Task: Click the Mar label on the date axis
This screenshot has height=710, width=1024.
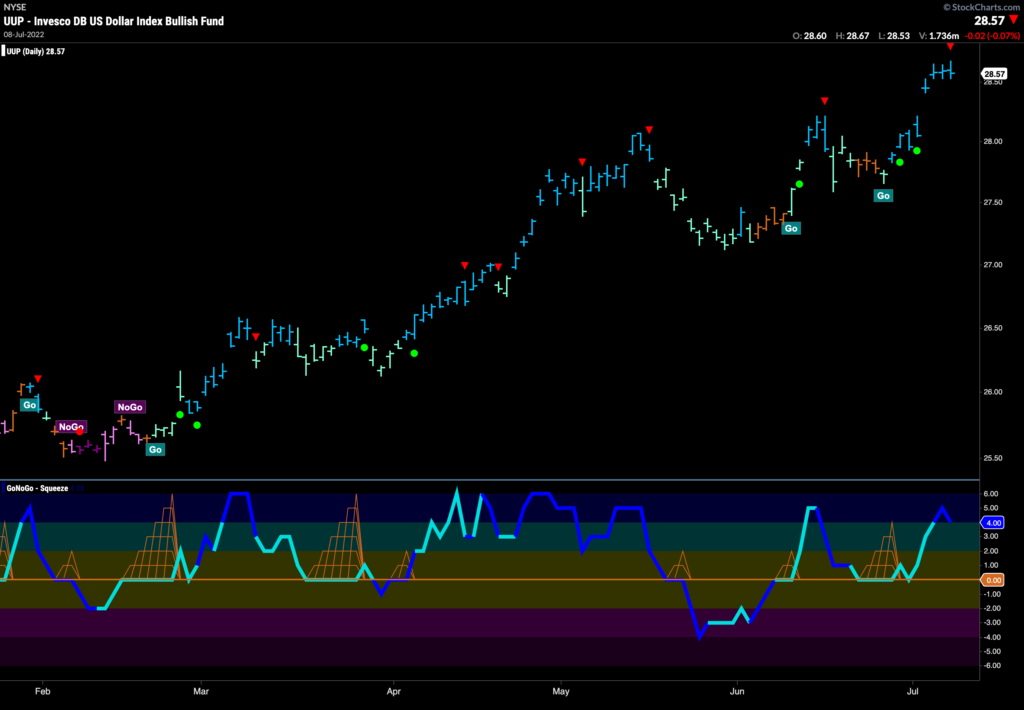Action: 201,691
